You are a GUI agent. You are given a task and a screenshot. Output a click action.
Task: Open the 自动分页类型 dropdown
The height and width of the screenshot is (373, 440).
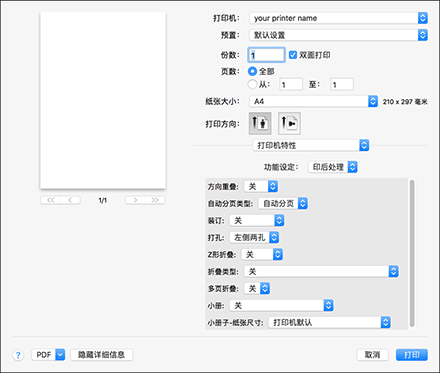click(283, 203)
